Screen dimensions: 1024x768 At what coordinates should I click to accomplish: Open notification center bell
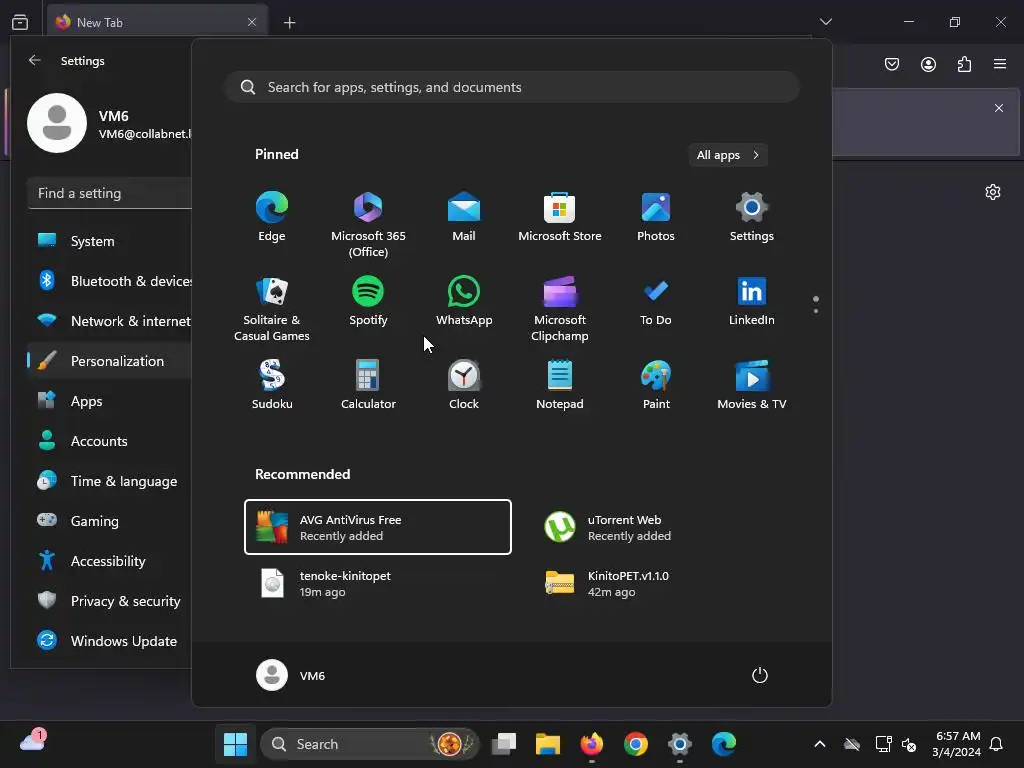point(996,744)
